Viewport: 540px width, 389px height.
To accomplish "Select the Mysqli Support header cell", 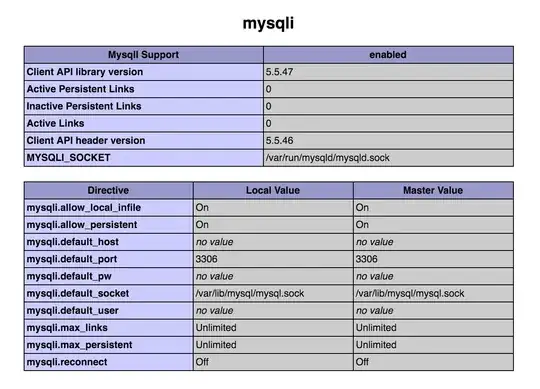I will [144, 55].
